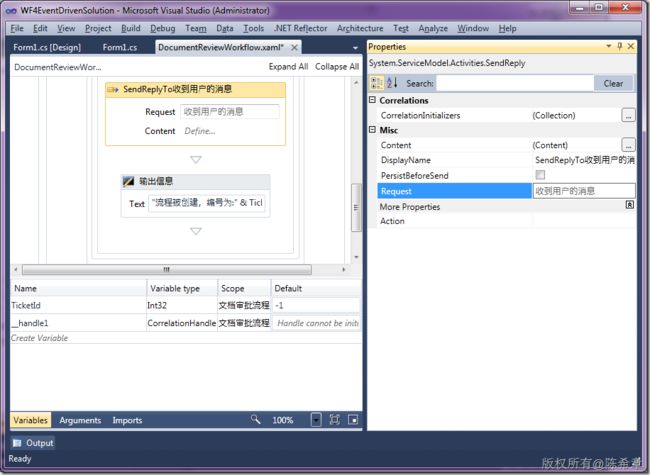Viewport: 650px width, 475px height.
Task: Pin the Properties panel
Action: (620, 46)
